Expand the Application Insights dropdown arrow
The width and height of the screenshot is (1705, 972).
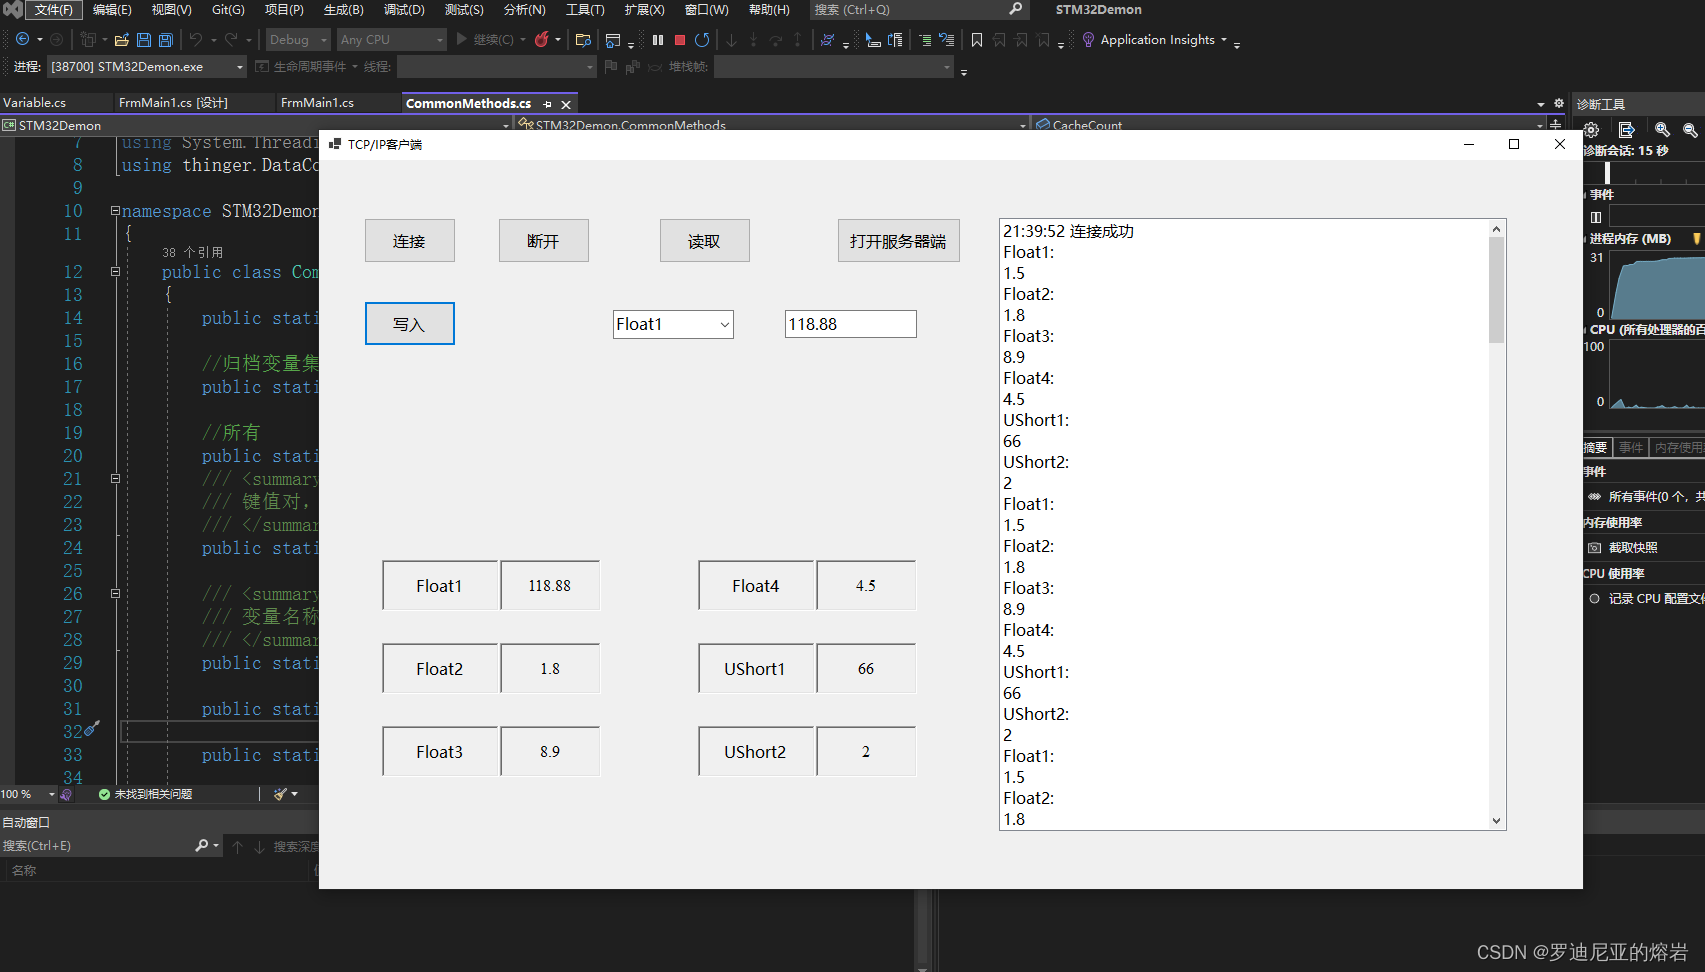coord(1224,40)
